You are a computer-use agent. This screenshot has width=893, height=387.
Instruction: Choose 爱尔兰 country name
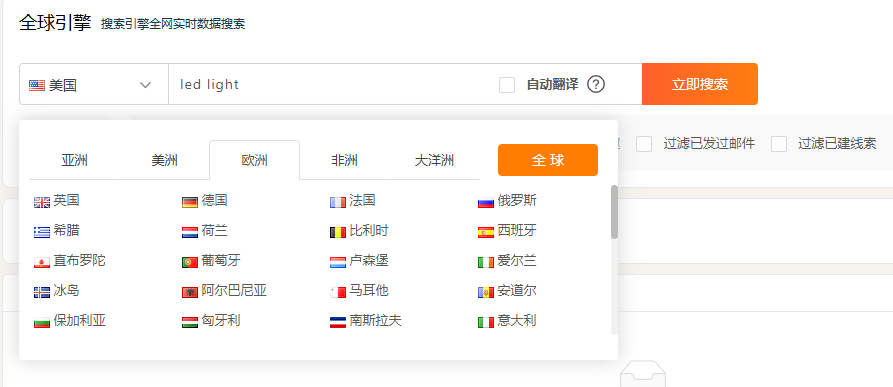pos(517,261)
